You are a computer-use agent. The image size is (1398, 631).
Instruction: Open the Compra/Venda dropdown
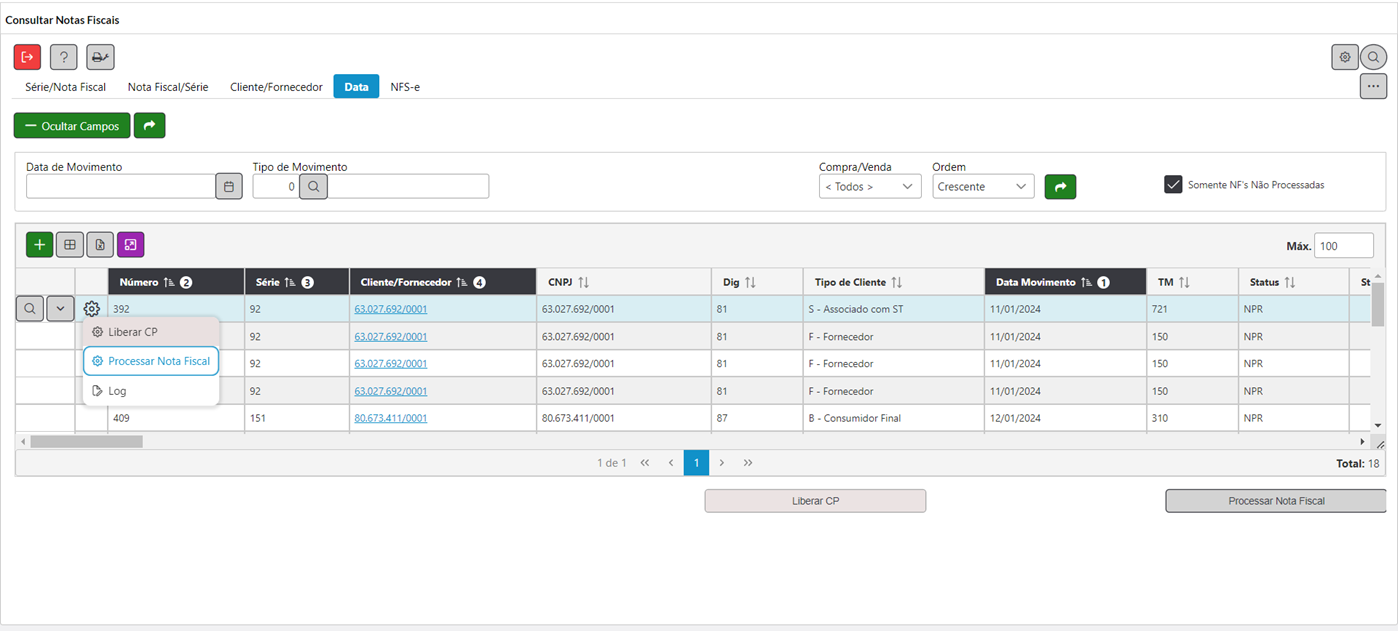(870, 186)
